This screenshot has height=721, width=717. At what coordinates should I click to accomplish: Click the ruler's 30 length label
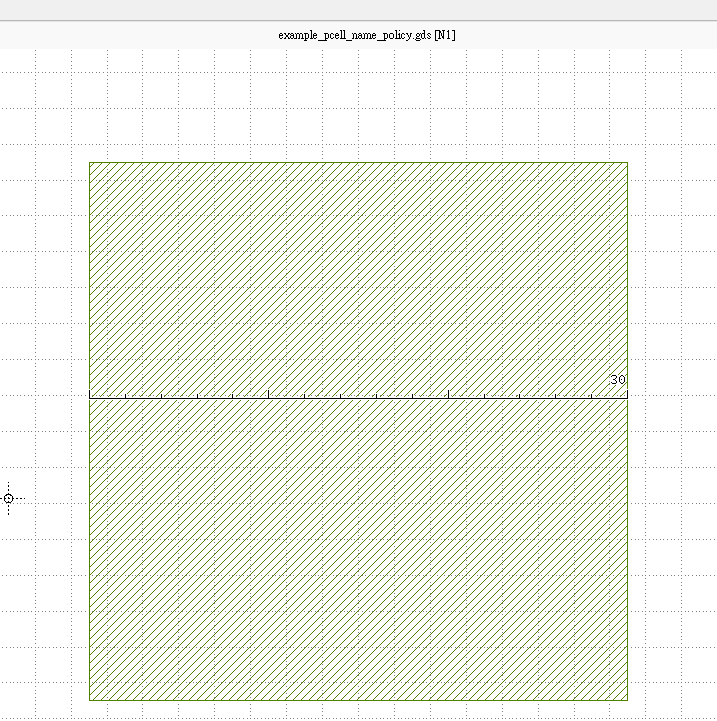pyautogui.click(x=618, y=380)
